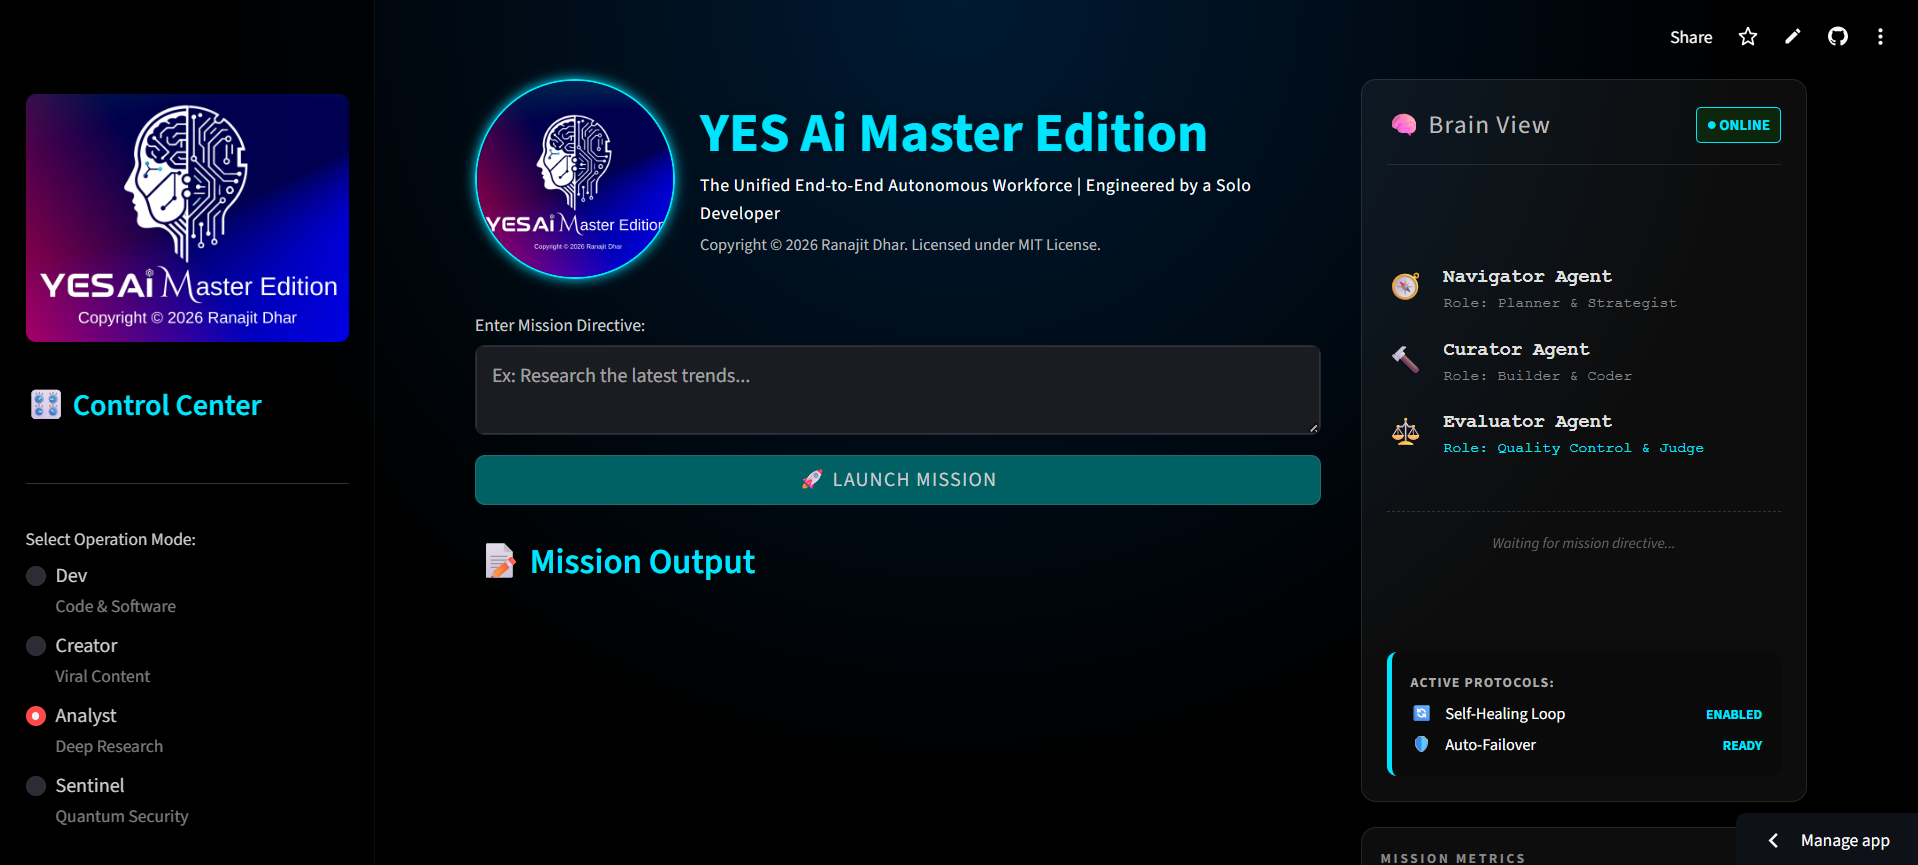Click the Auto-Failover shield icon
This screenshot has height=865, width=1918.
pyautogui.click(x=1421, y=744)
